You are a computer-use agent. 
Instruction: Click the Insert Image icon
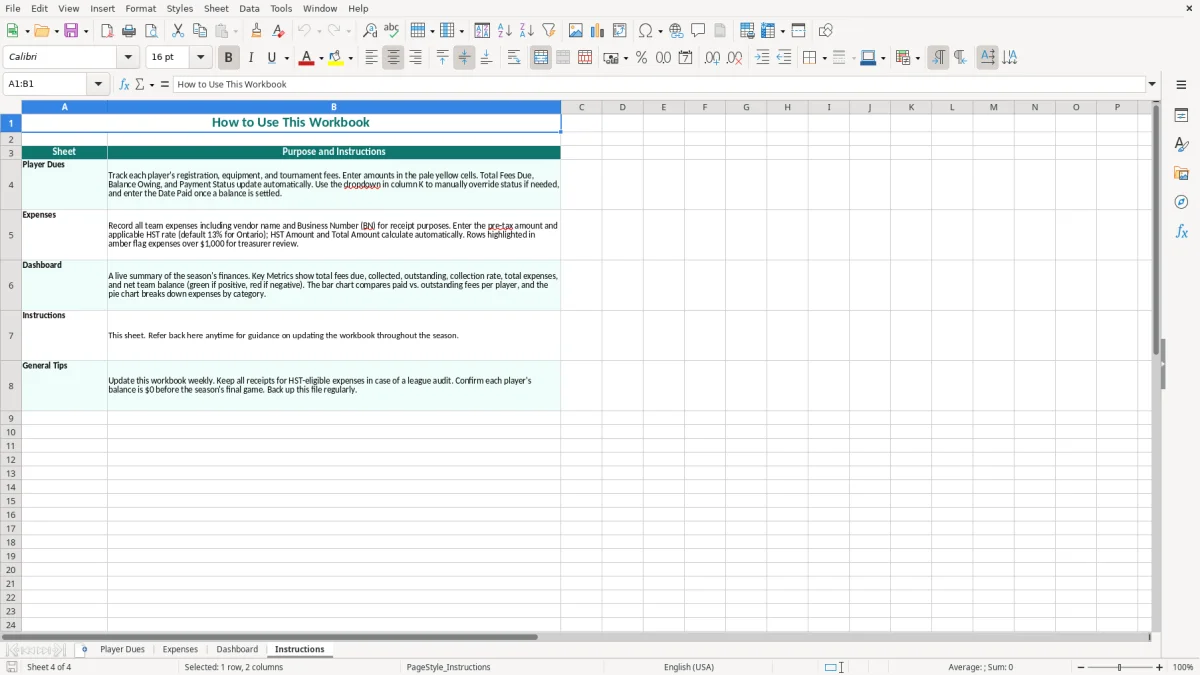click(x=576, y=31)
